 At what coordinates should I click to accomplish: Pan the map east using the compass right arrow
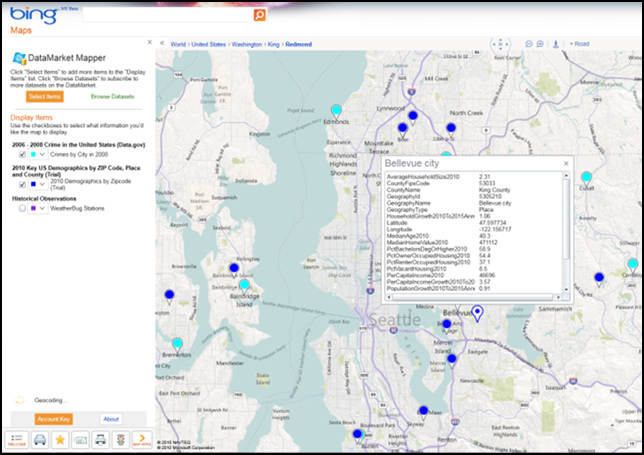[507, 44]
